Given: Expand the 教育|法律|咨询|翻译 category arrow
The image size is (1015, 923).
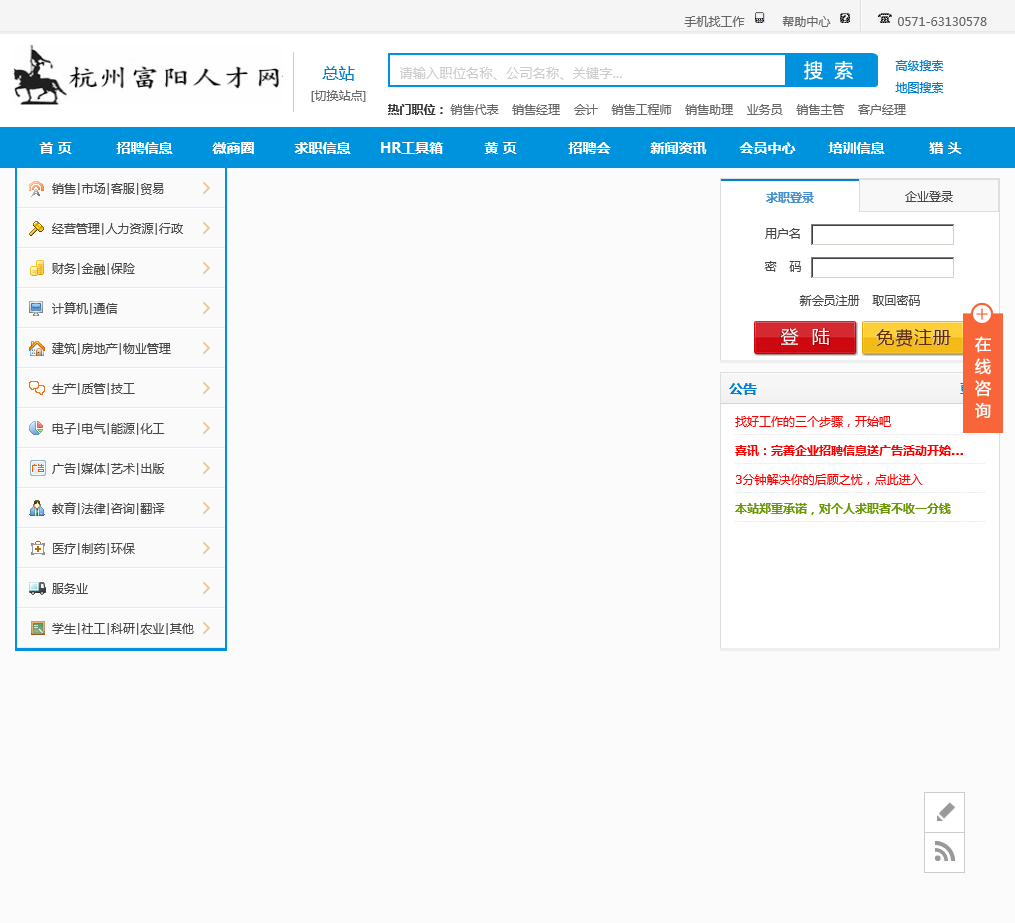Looking at the screenshot, I should coord(206,509).
